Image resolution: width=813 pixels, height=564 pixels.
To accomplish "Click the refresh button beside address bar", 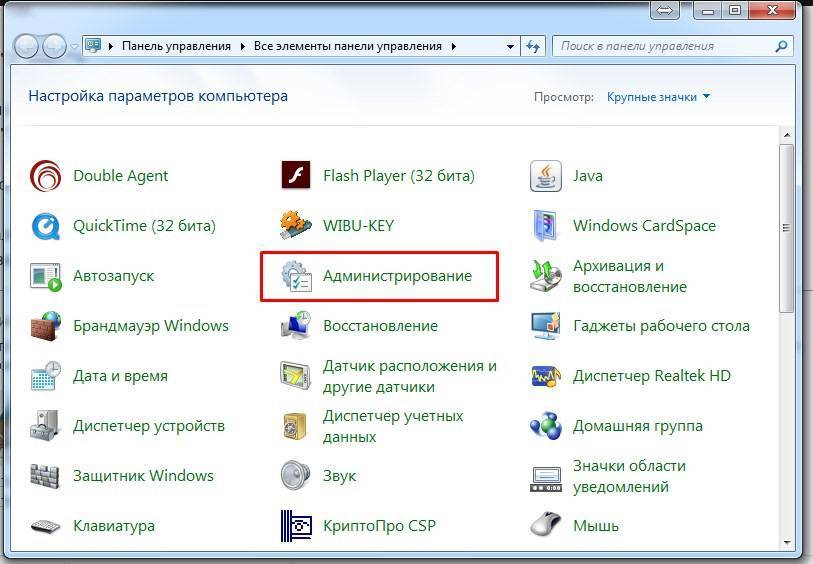I will [x=532, y=47].
